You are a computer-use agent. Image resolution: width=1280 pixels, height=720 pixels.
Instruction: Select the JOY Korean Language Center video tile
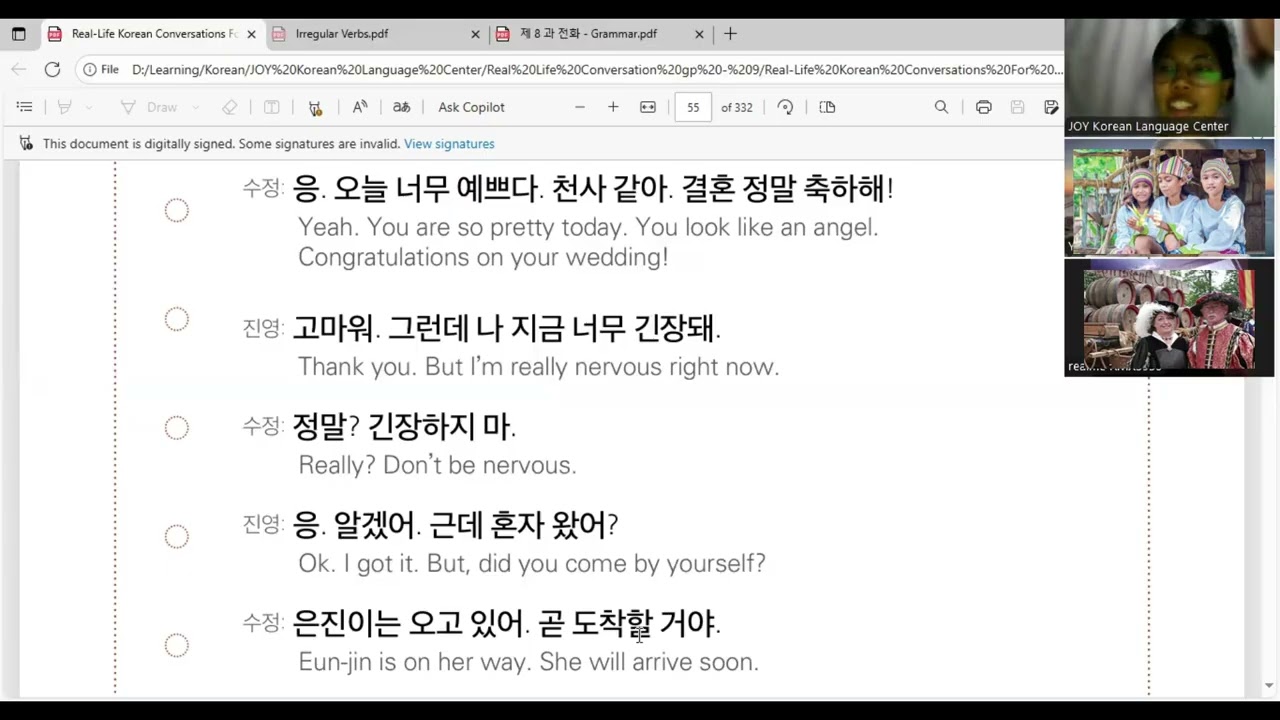1169,76
